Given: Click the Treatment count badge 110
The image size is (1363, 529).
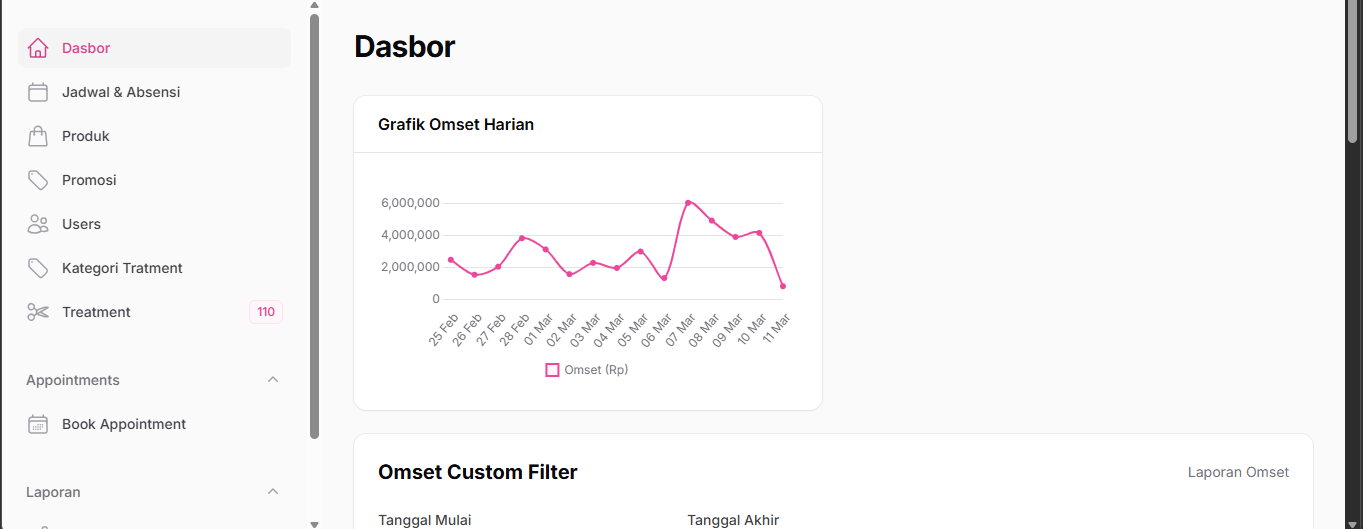Looking at the screenshot, I should [266, 312].
